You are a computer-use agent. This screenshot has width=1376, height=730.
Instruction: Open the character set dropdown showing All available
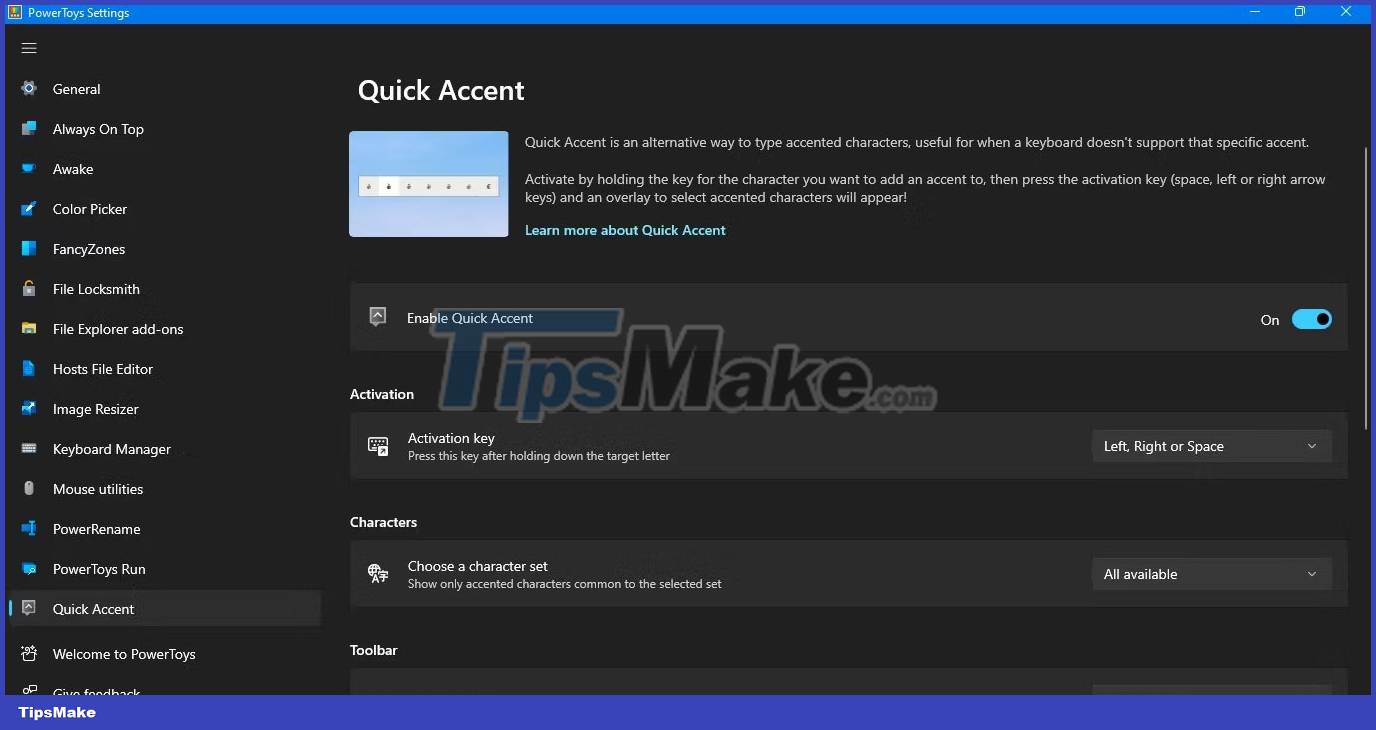1211,574
